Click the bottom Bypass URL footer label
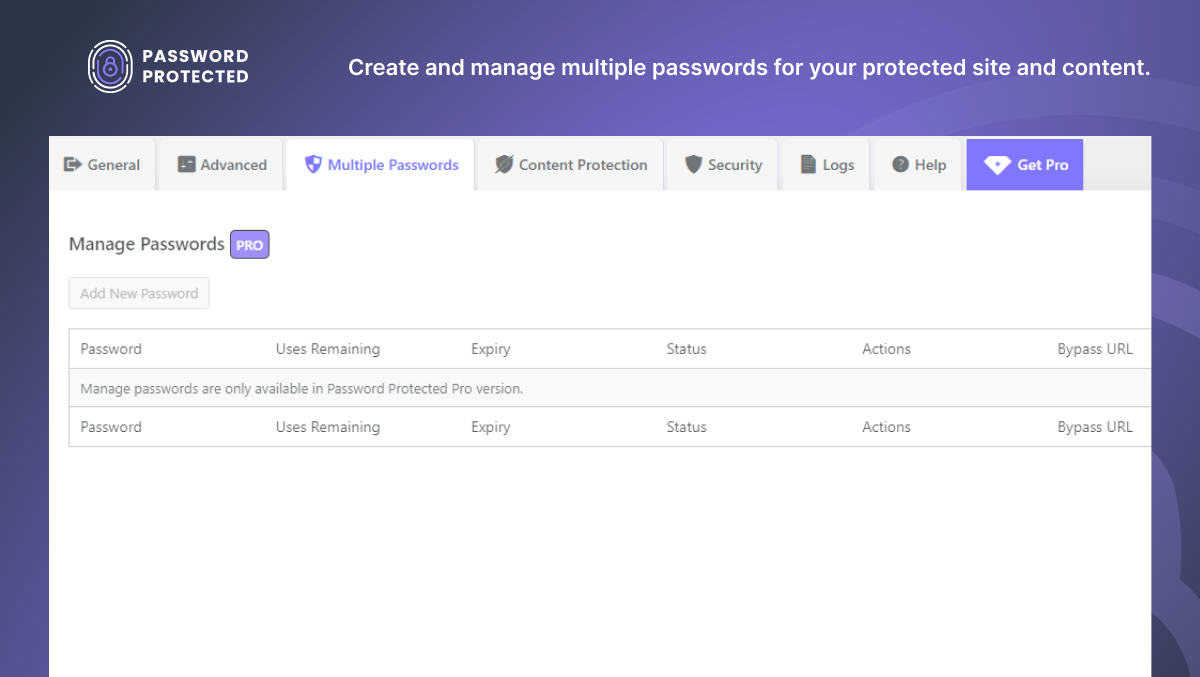 click(x=1095, y=427)
